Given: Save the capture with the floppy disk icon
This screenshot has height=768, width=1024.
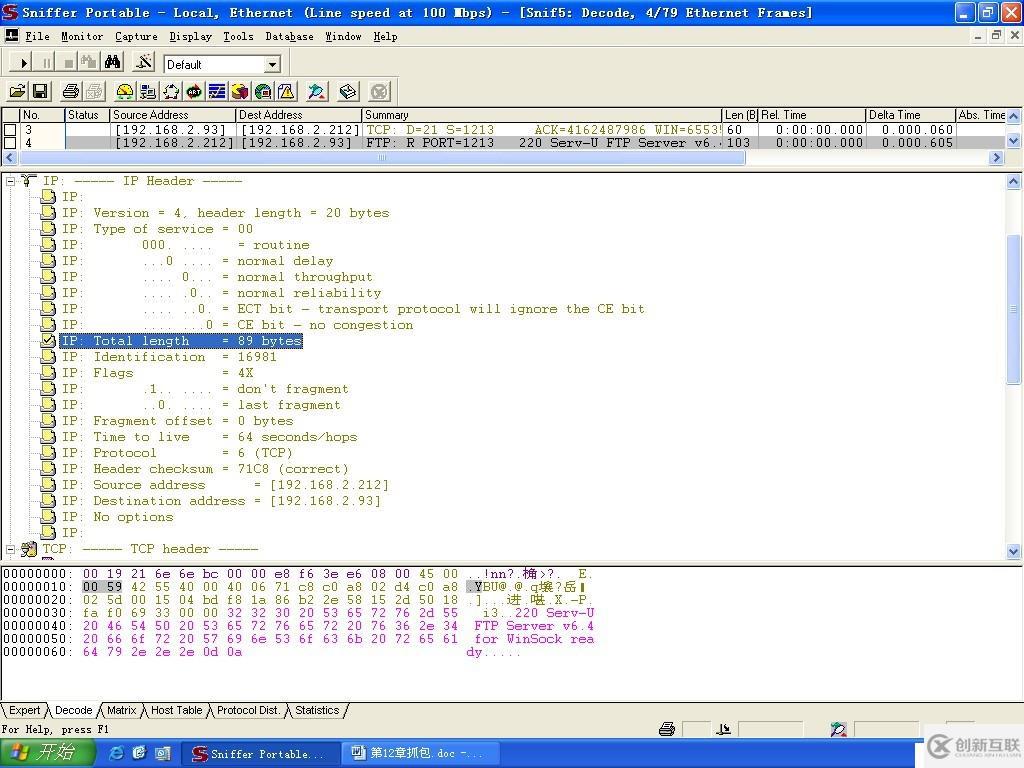Looking at the screenshot, I should tap(40, 91).
